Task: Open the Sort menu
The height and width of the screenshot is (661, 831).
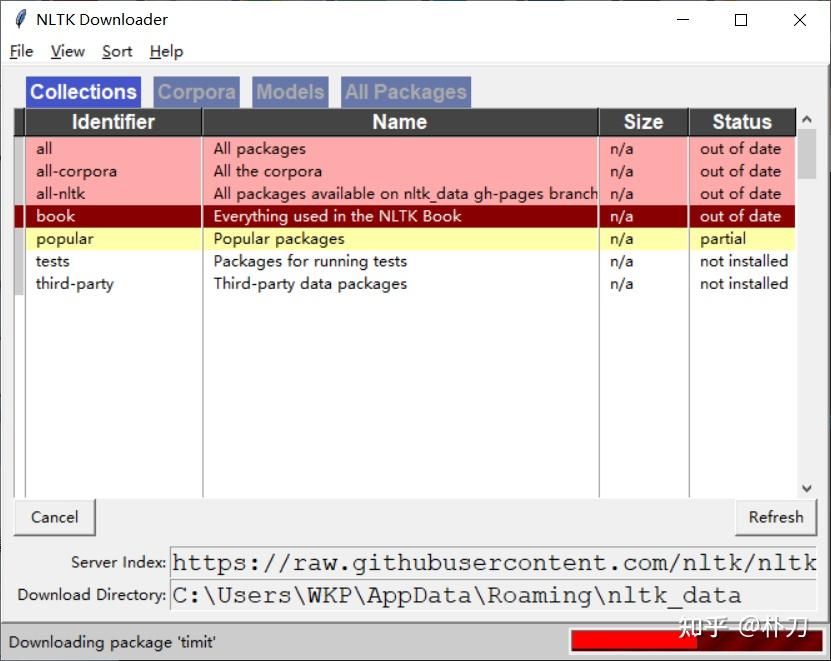Action: [x=117, y=51]
